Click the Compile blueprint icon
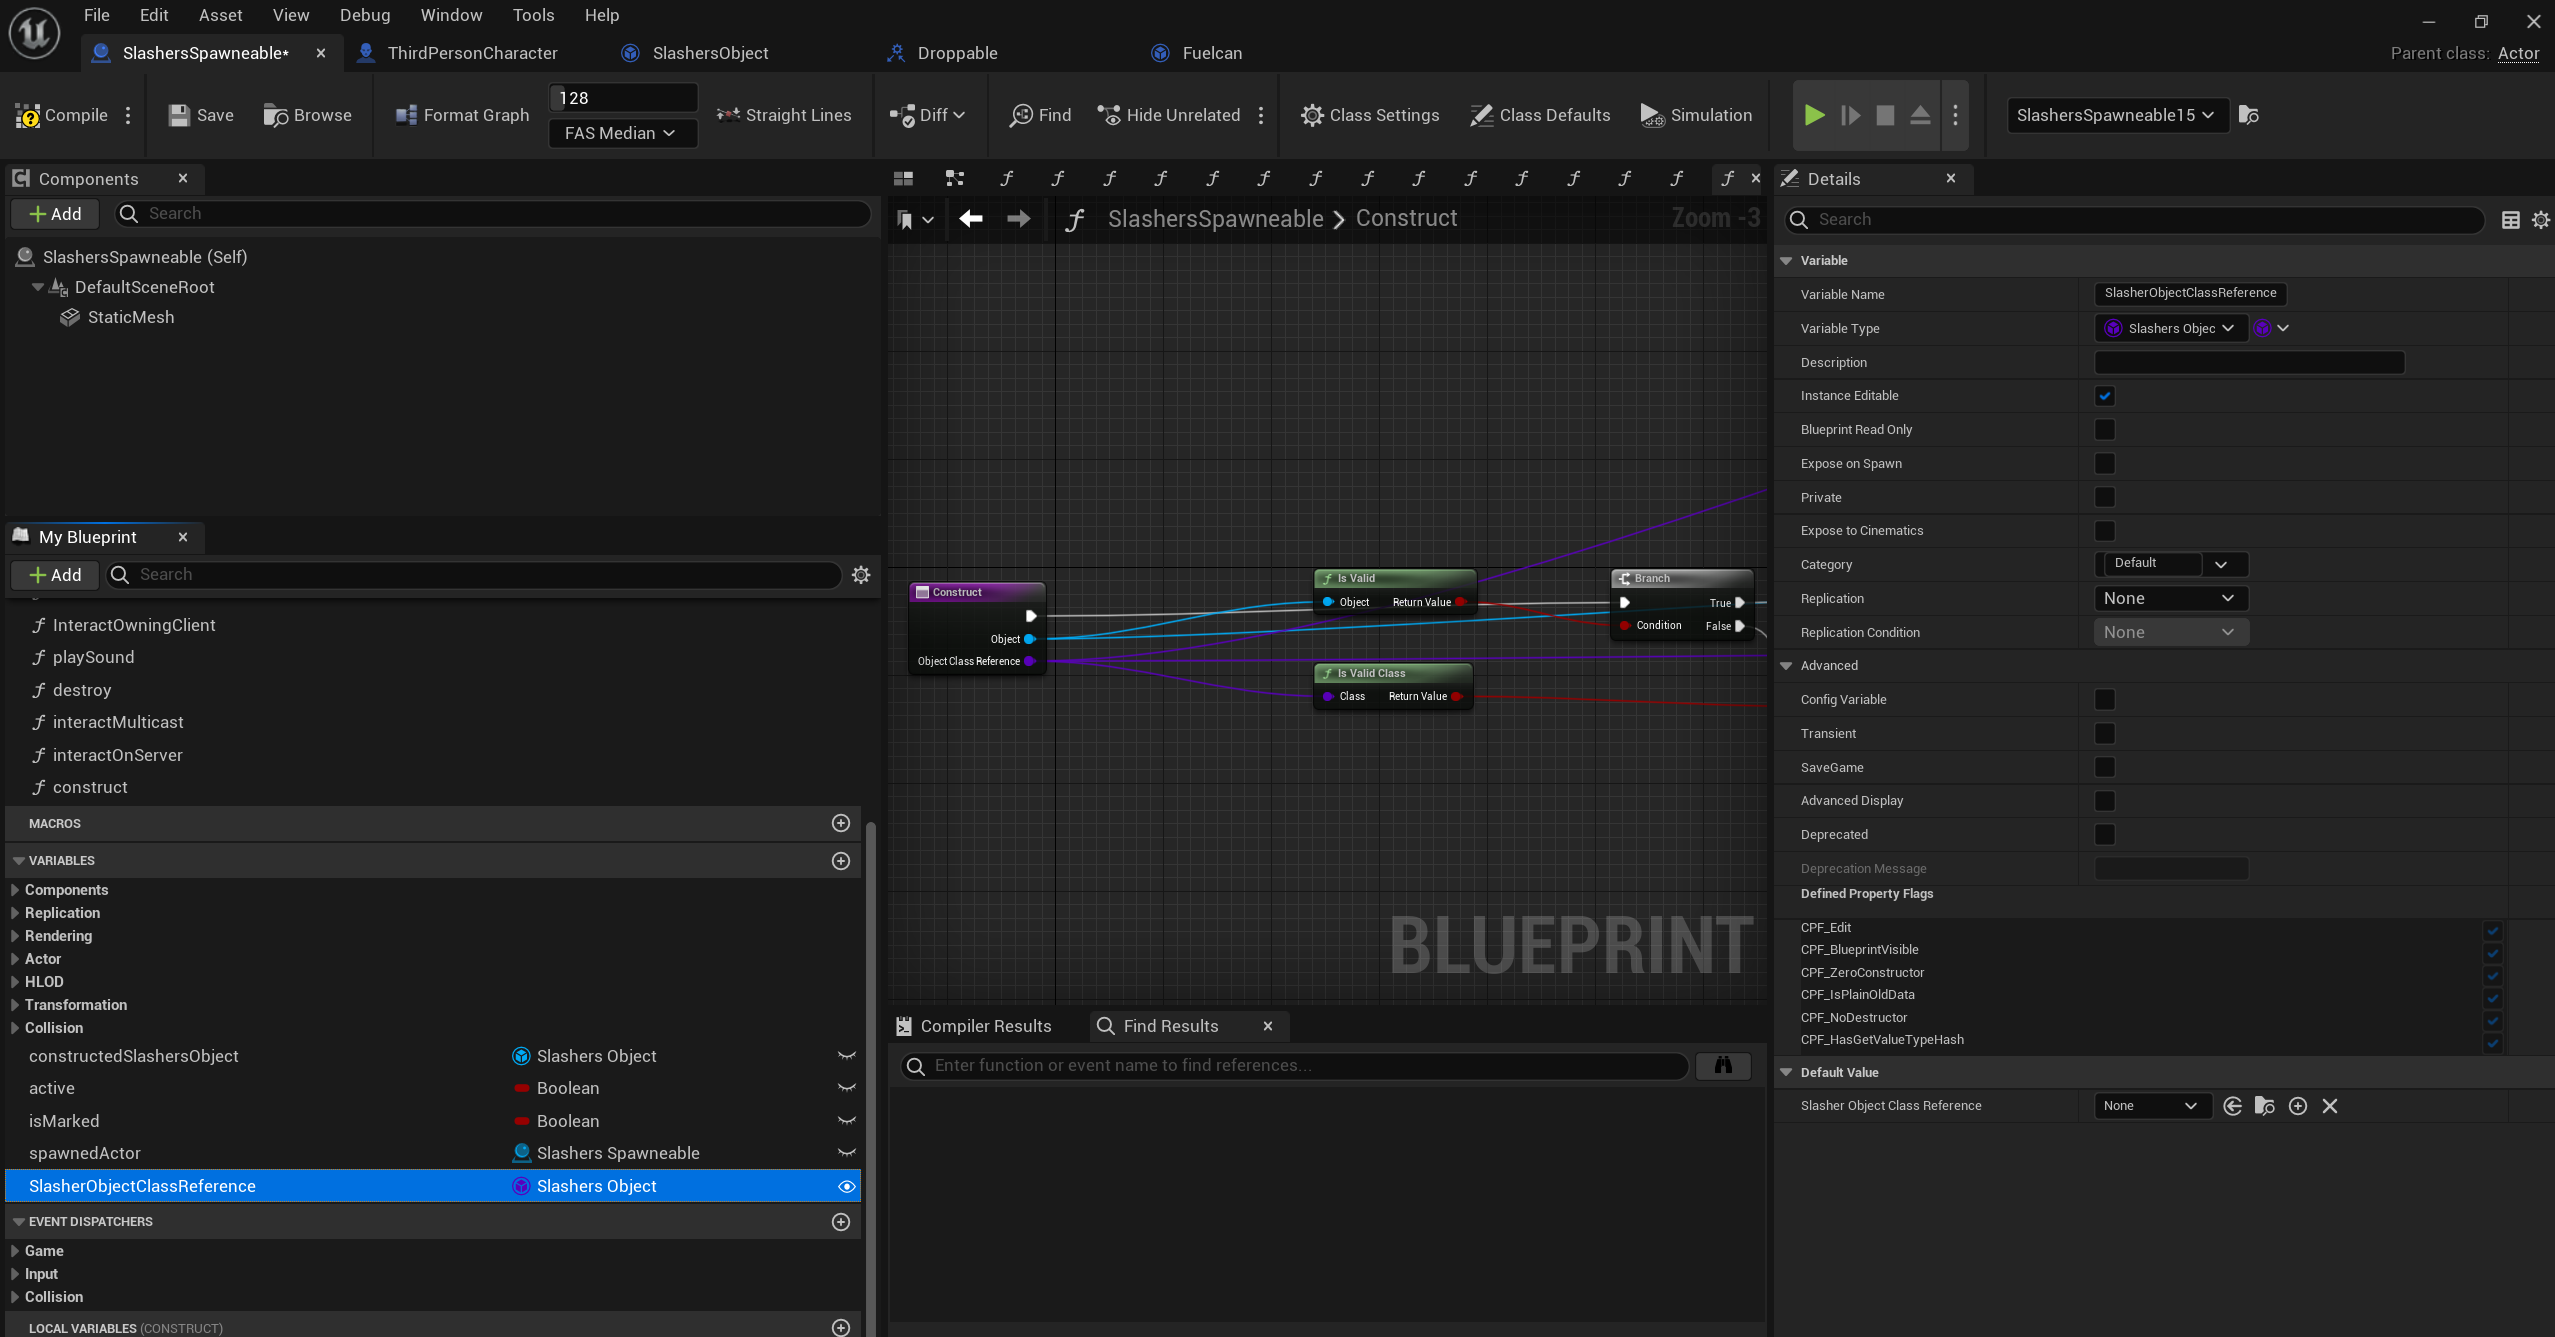Viewport: 2555px width, 1337px height. click(28, 115)
